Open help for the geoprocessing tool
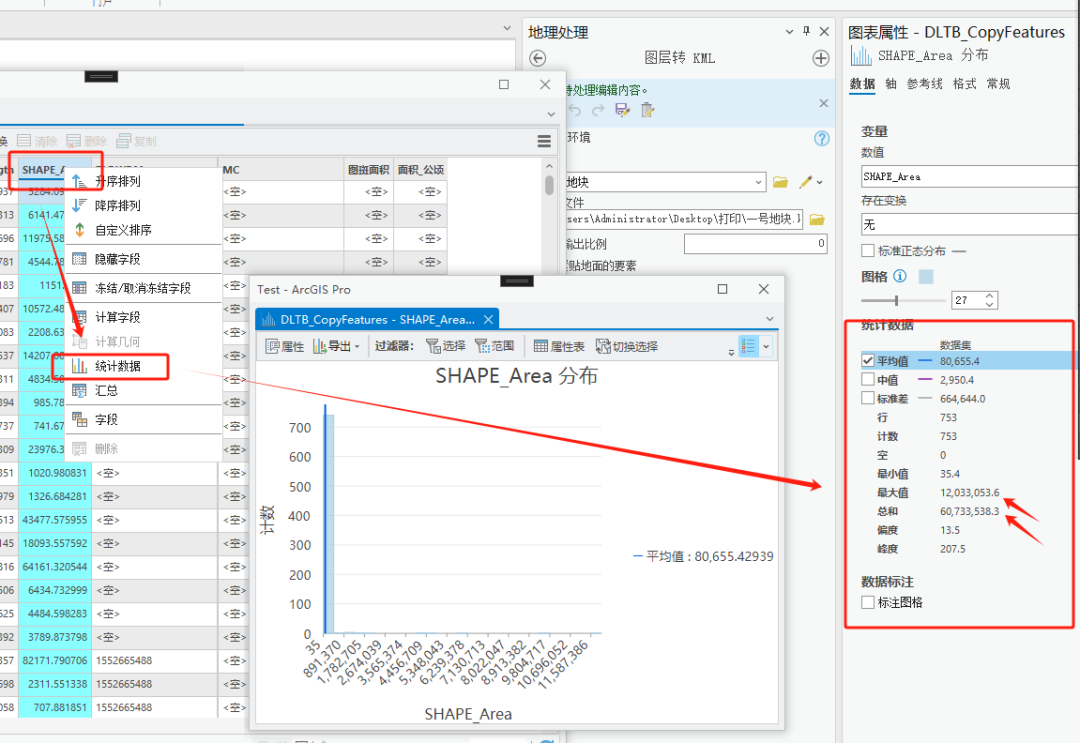 (822, 138)
